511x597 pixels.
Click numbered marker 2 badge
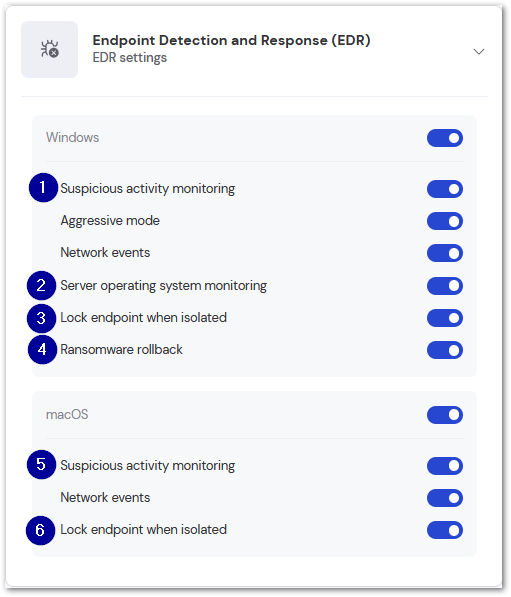click(41, 285)
